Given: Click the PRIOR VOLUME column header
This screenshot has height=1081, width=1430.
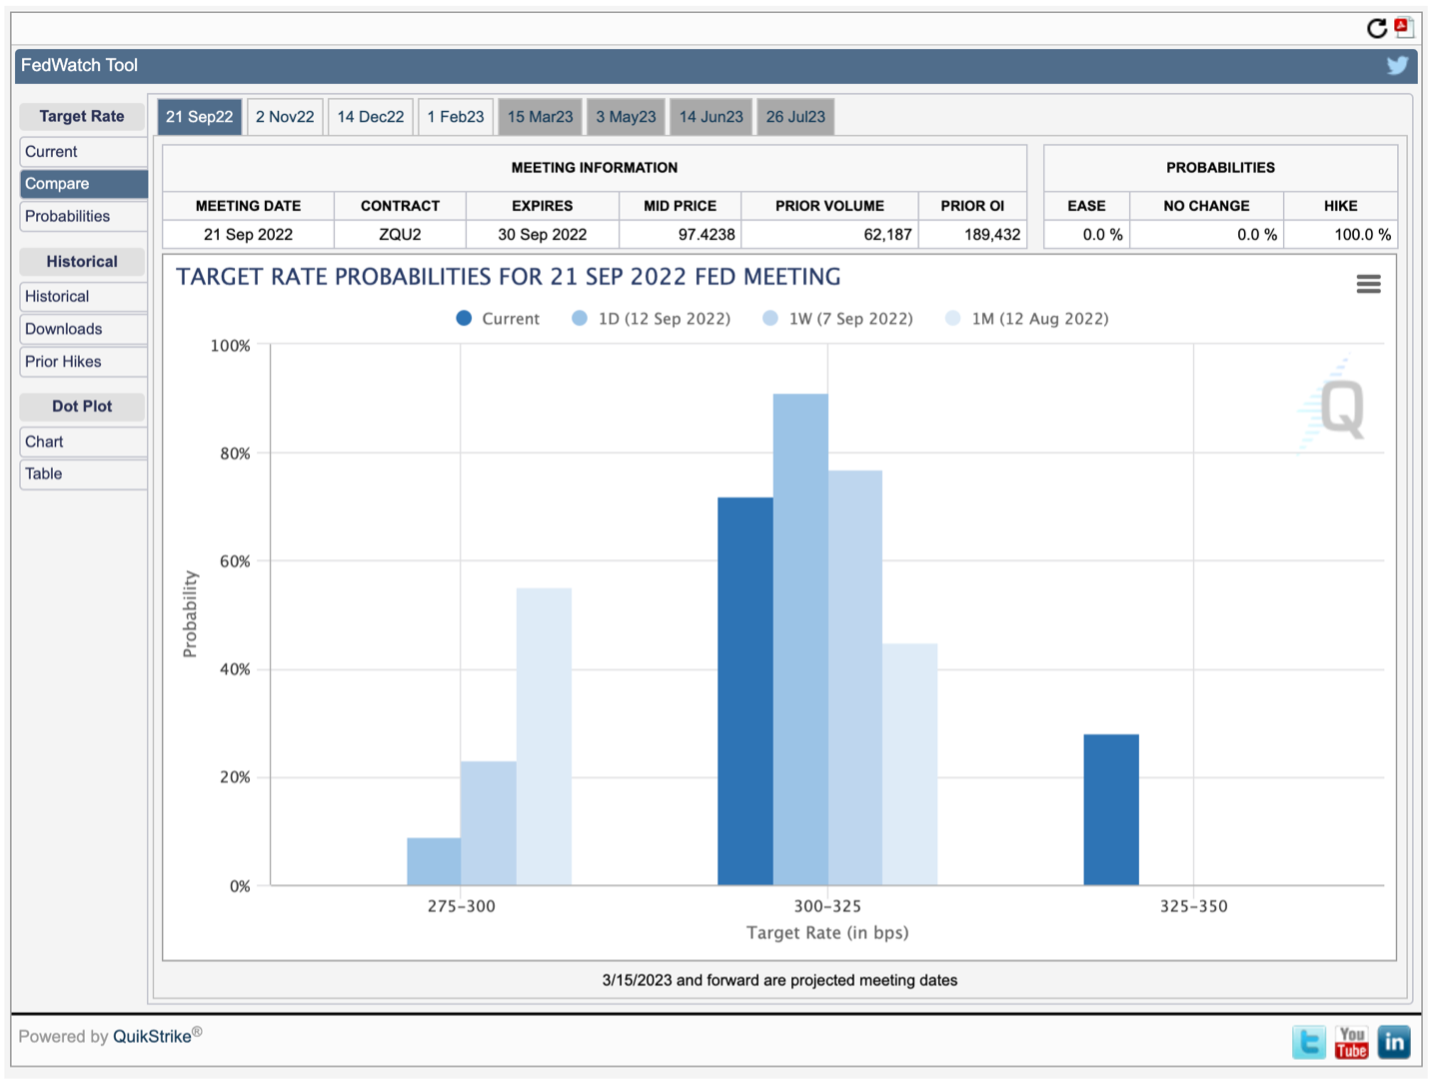Looking at the screenshot, I should [830, 206].
